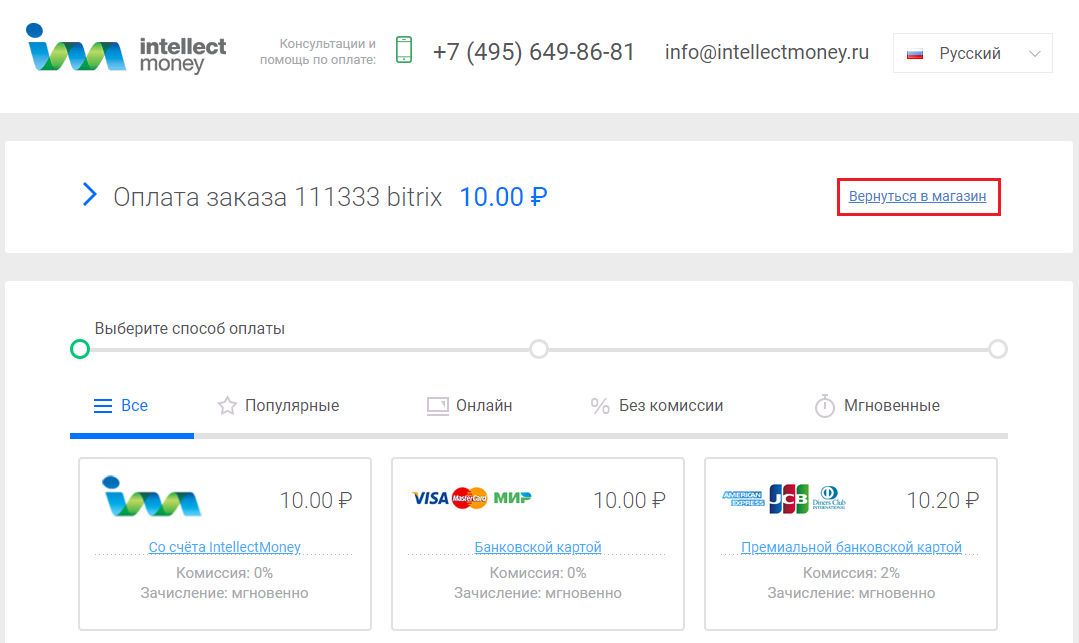Click the percent icon for Без комиссии

pos(600,406)
